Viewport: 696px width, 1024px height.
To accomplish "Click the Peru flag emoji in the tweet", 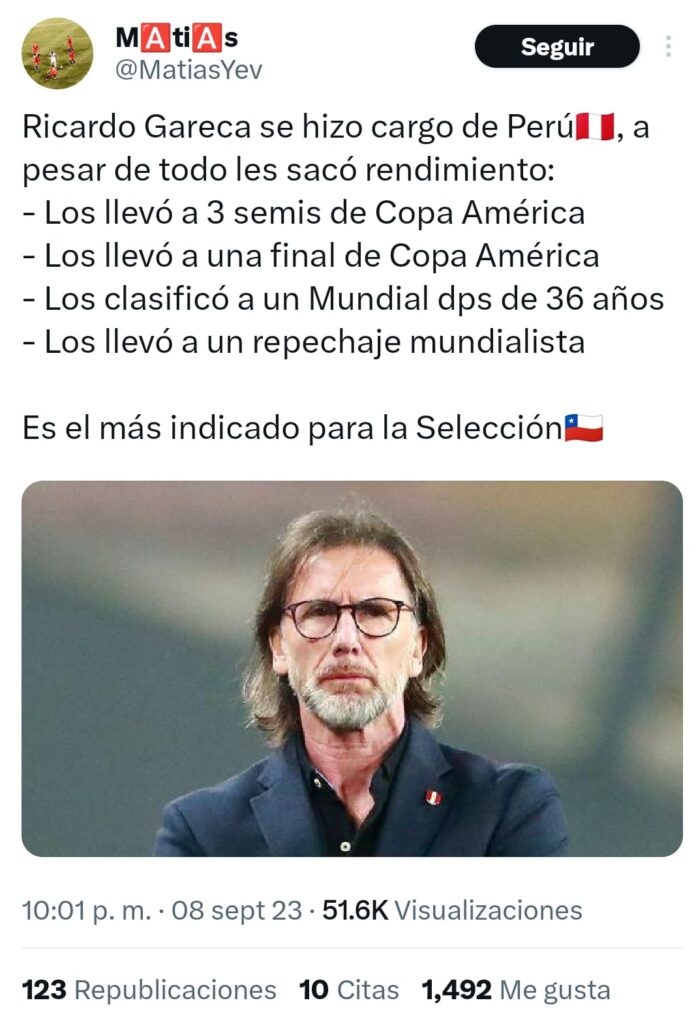I will click(x=595, y=127).
